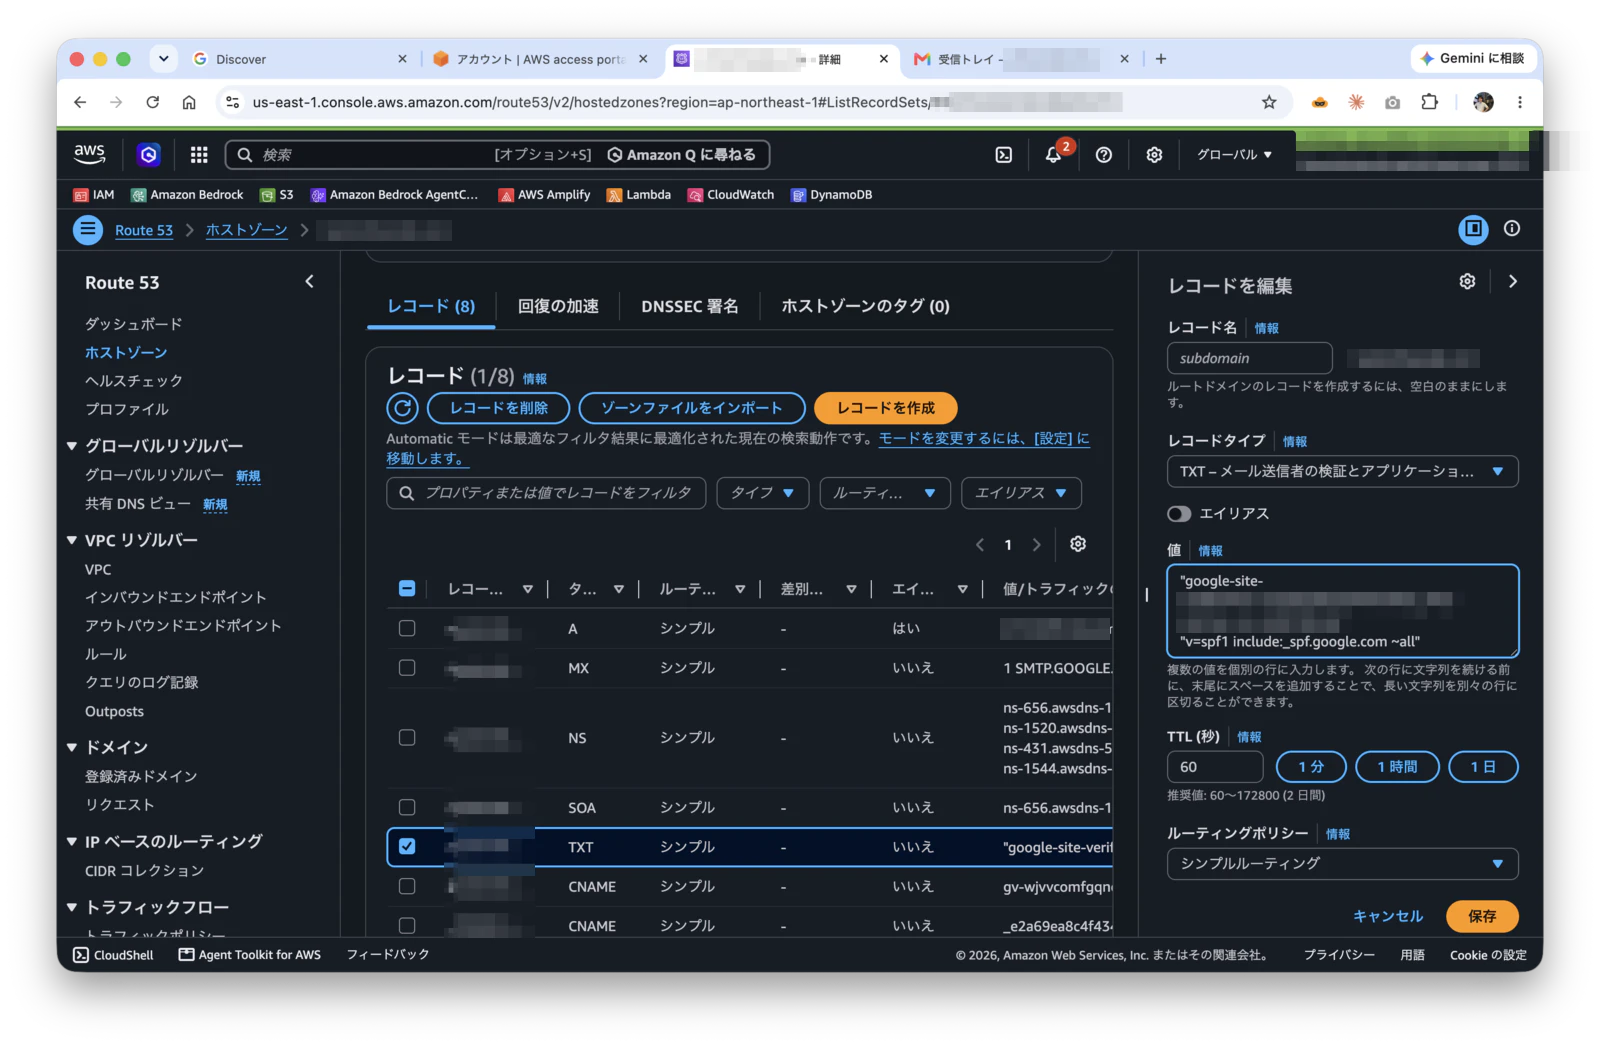Screen dimensions: 1600x1047
Task: Open the AWS home logo
Action: click(89, 154)
